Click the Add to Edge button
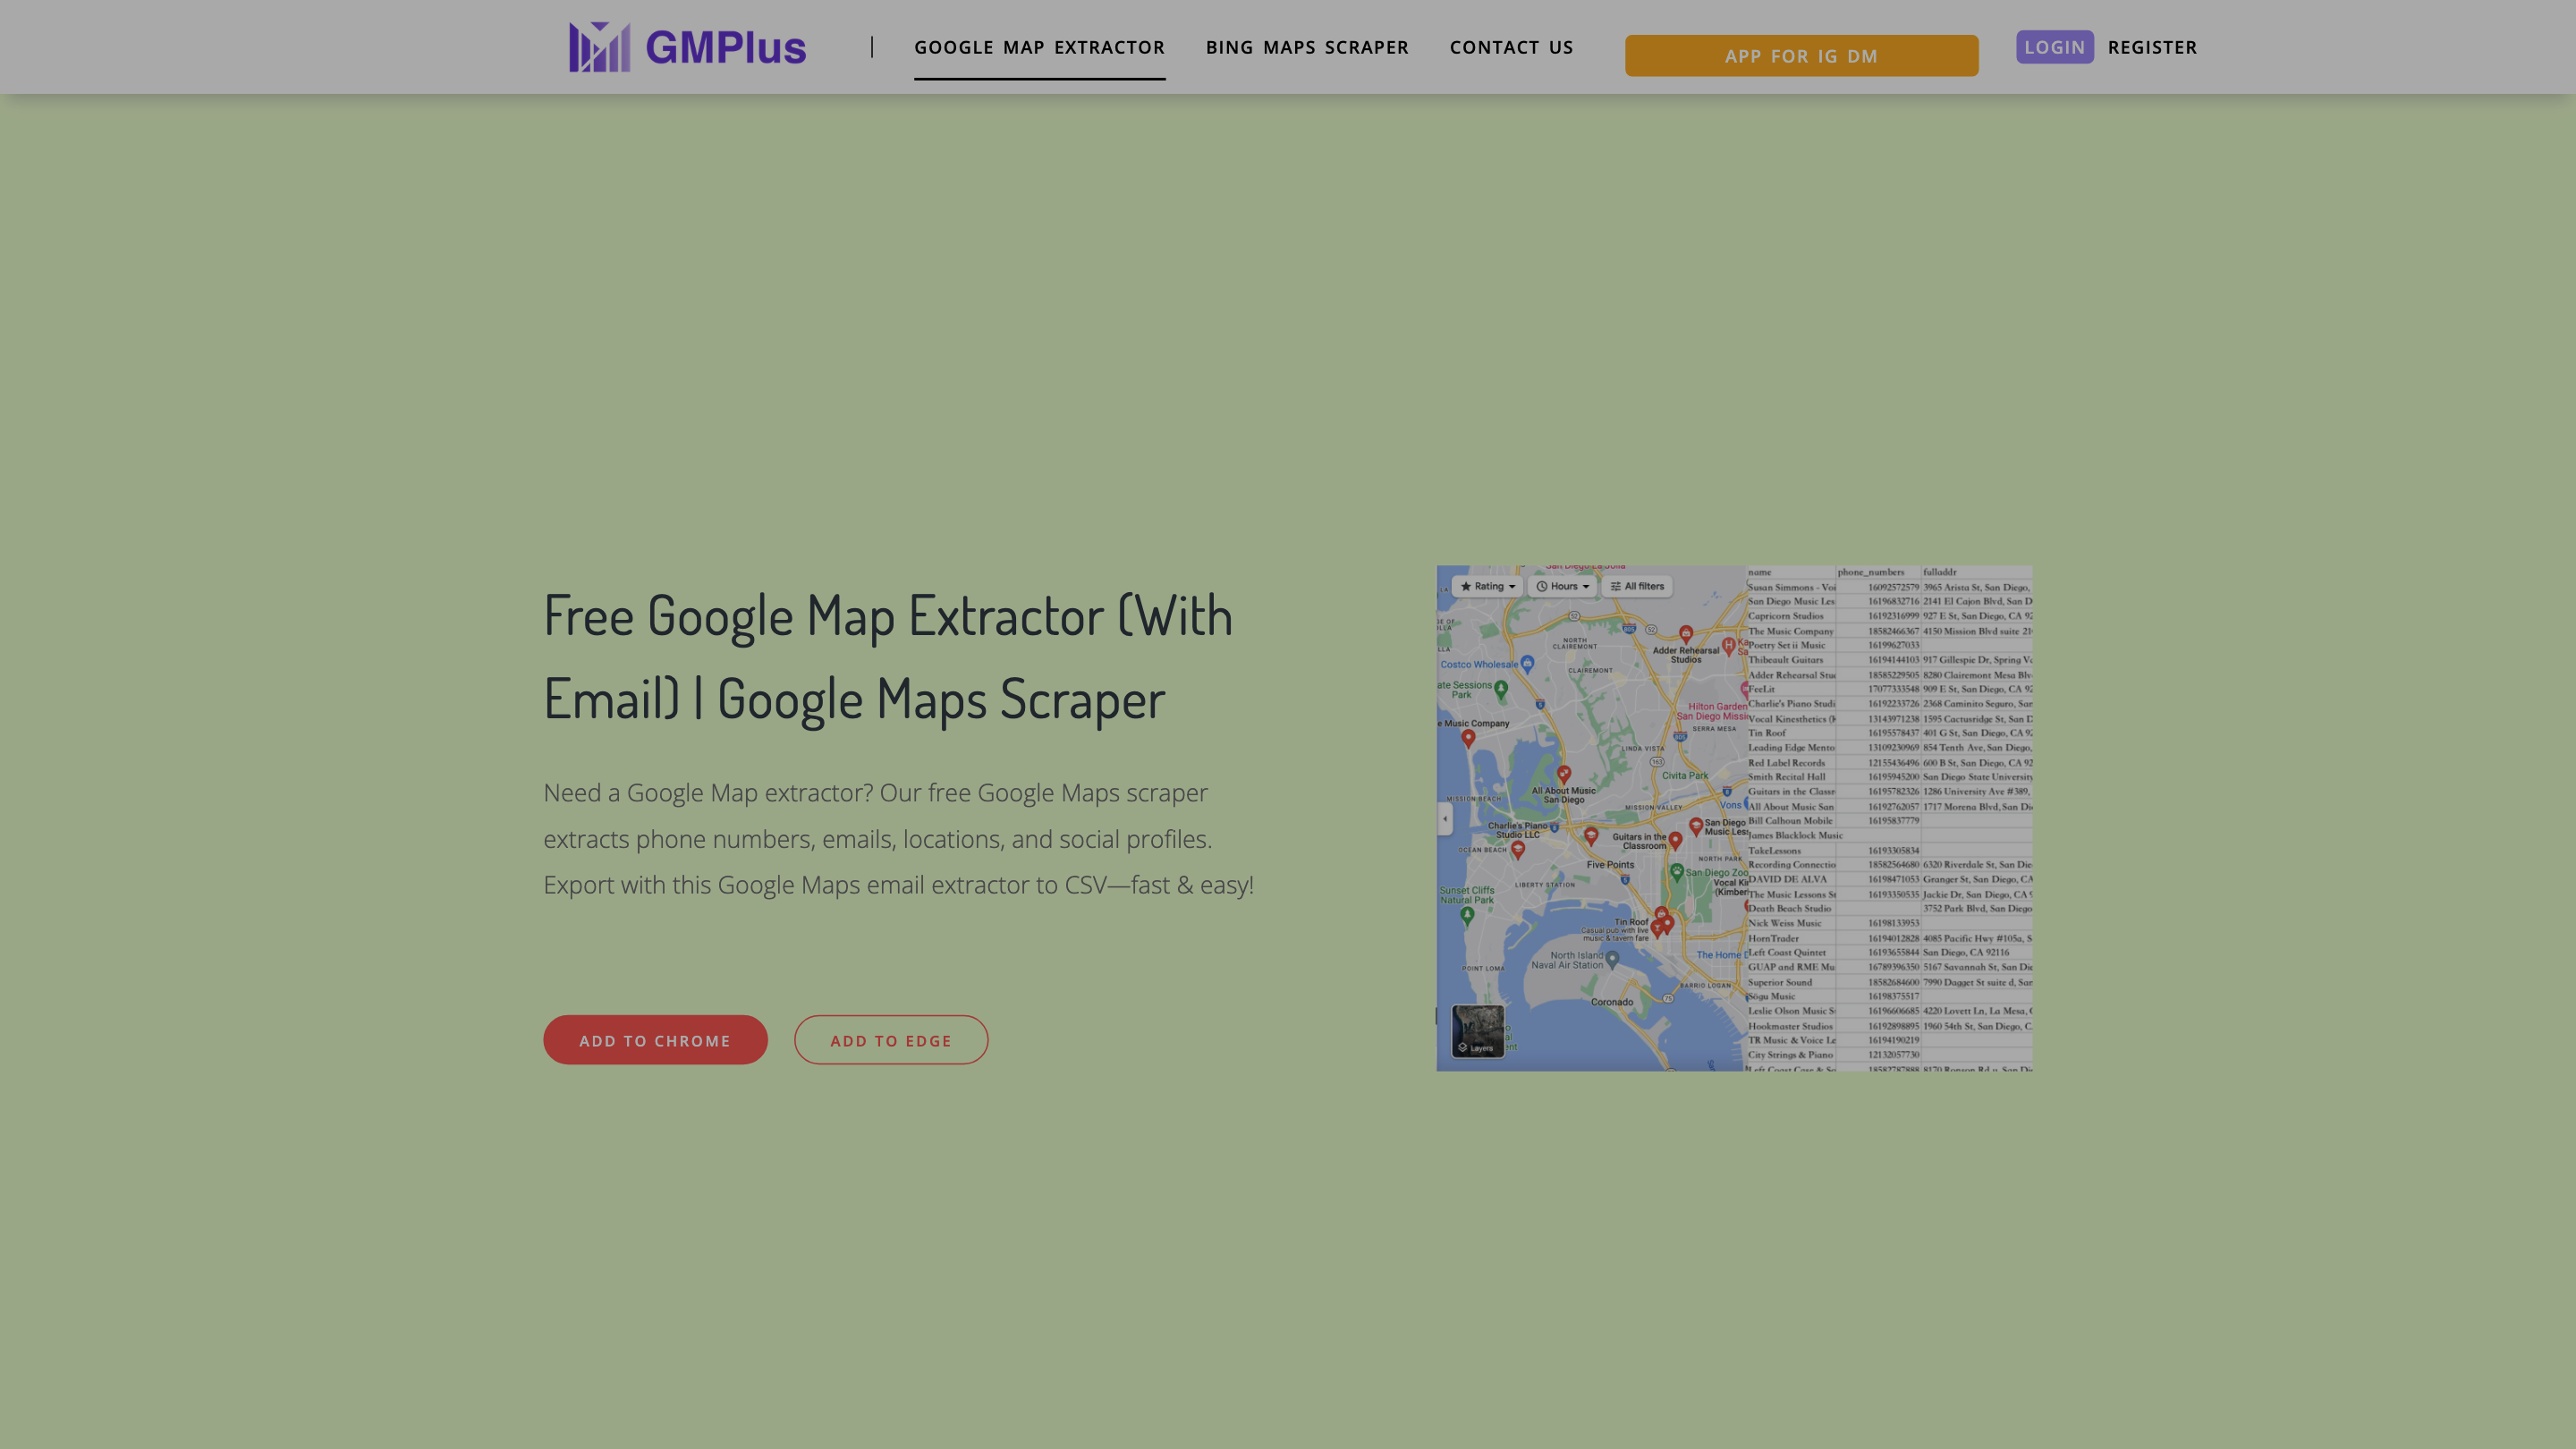 (x=890, y=1040)
